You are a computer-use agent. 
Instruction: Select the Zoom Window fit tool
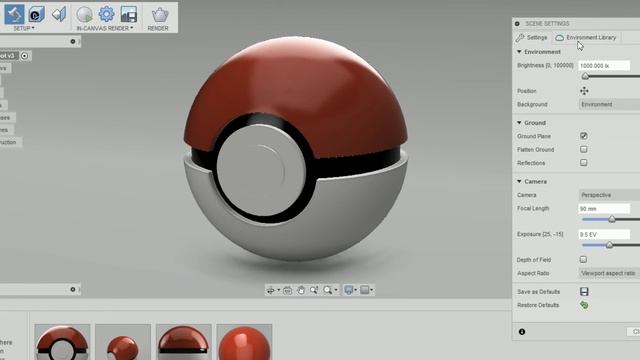tap(327, 290)
